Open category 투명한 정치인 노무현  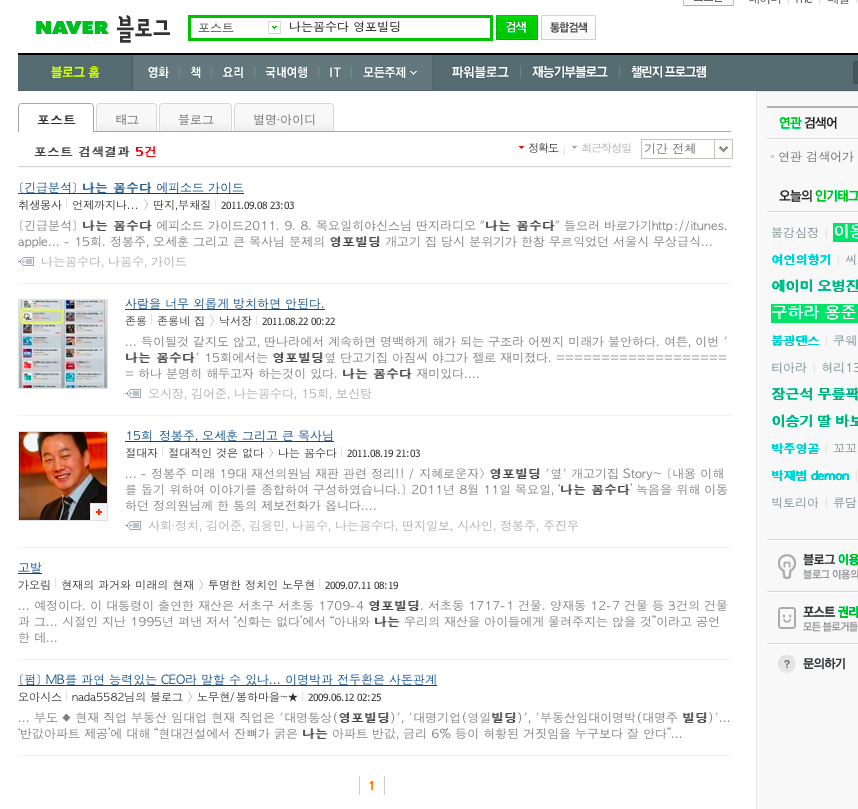point(261,585)
